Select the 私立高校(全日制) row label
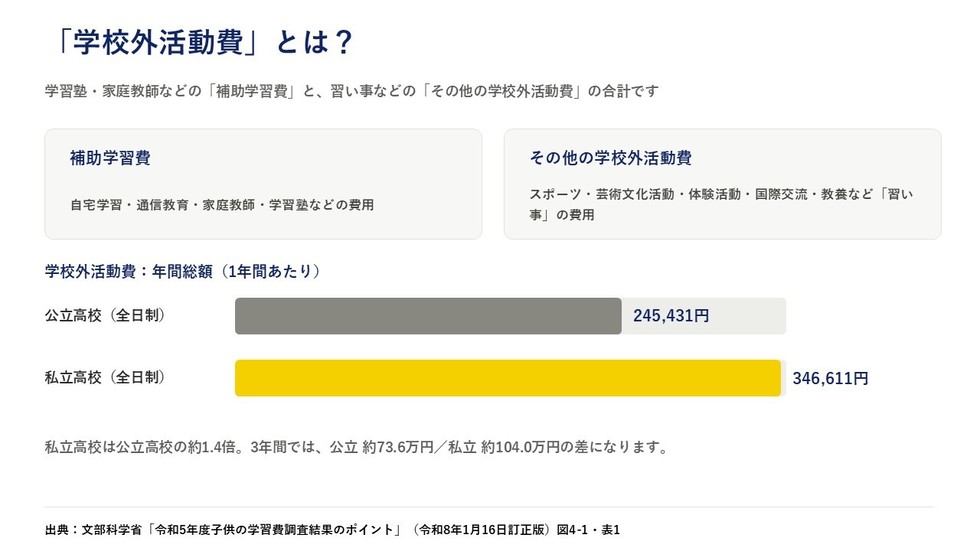The width and height of the screenshot is (980, 551). coord(106,377)
